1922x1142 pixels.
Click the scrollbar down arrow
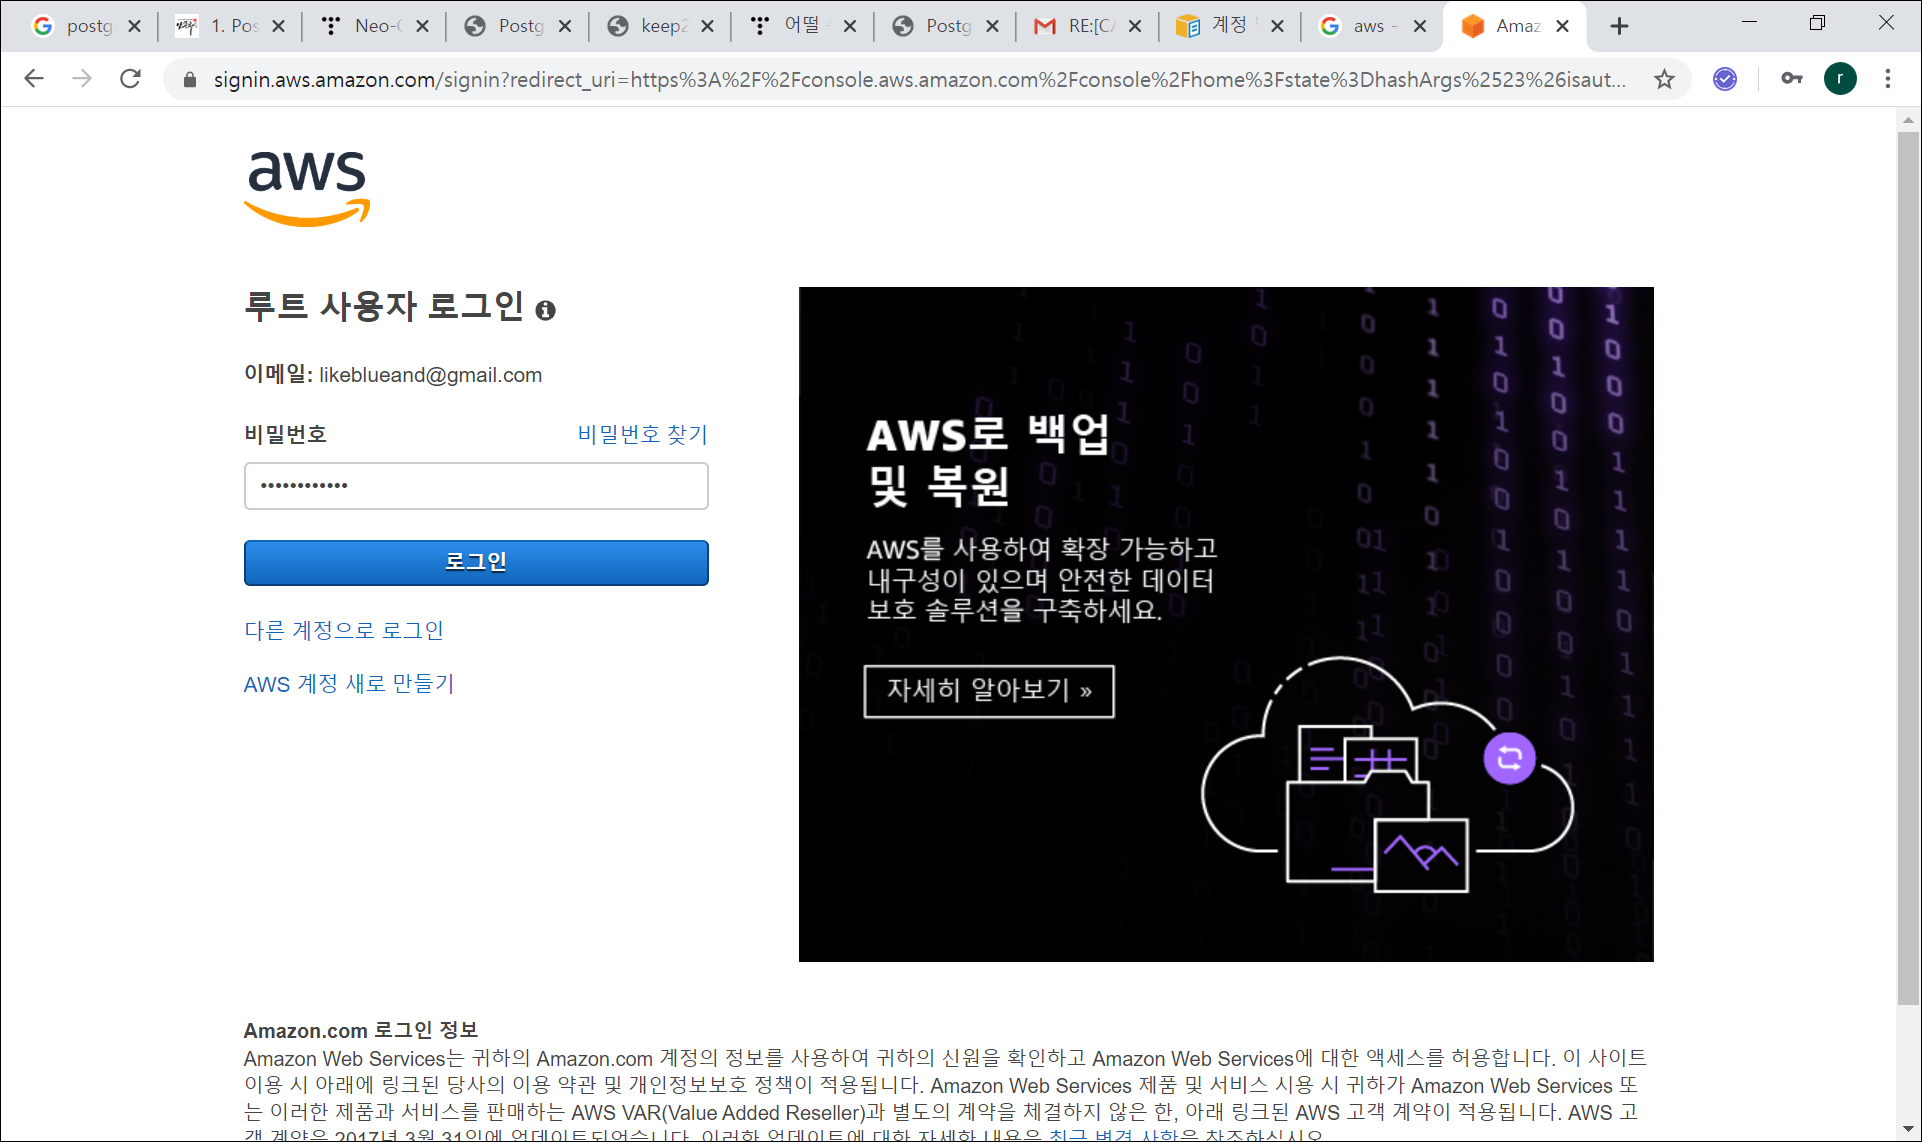click(1908, 1129)
